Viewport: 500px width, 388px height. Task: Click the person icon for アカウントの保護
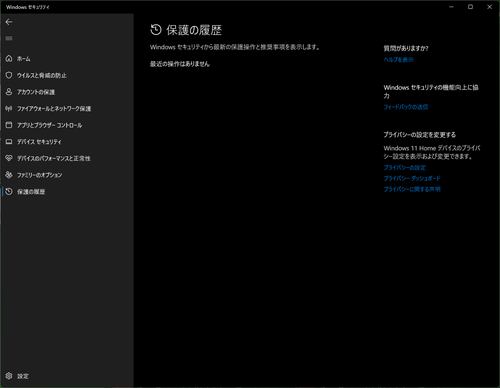(x=9, y=92)
